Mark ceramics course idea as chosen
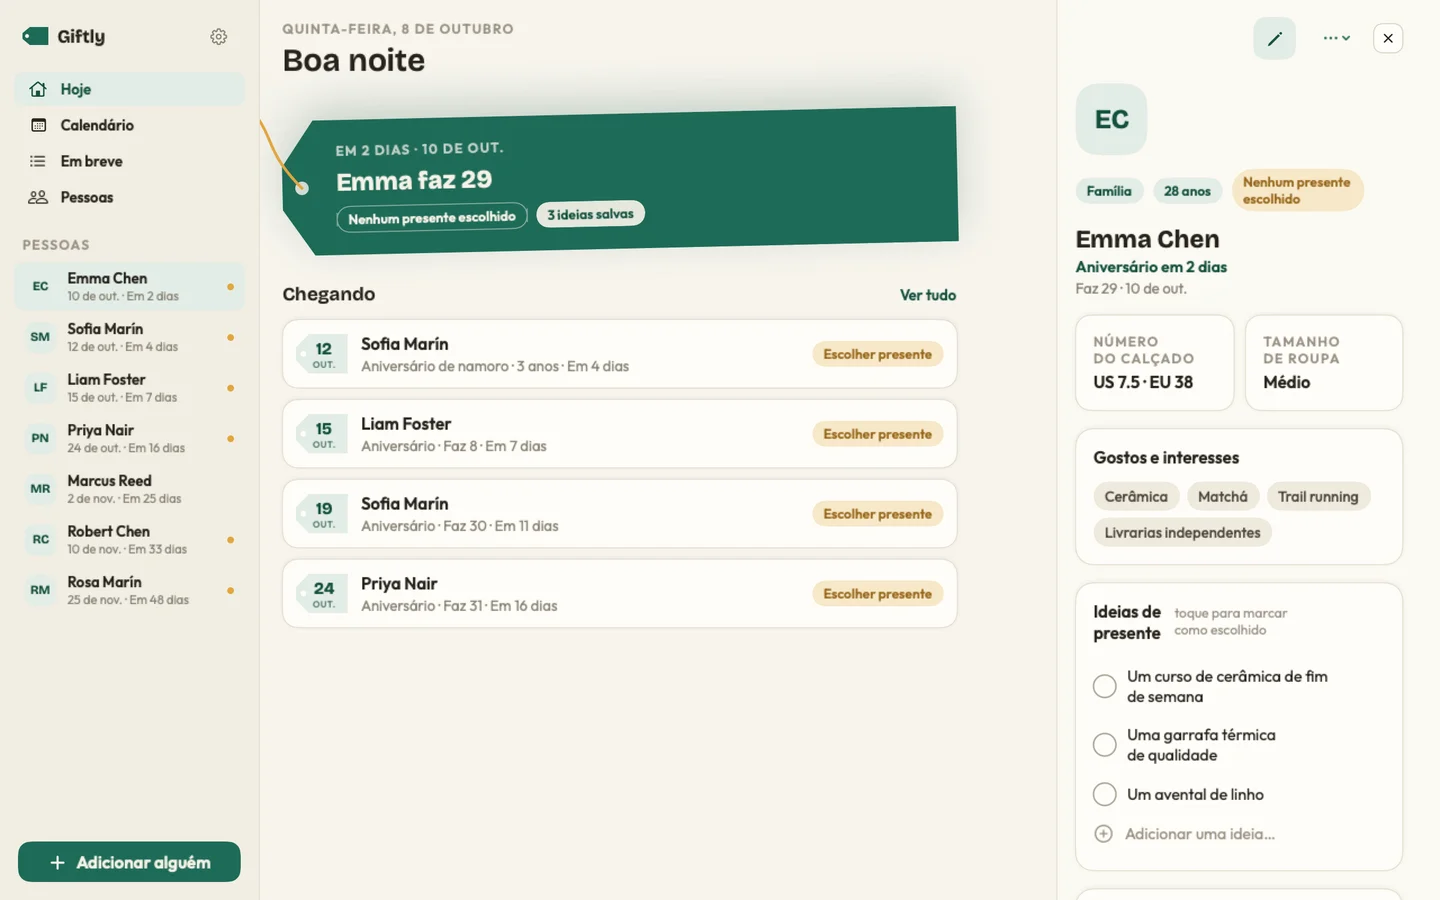Viewport: 1440px width, 900px height. click(1105, 686)
